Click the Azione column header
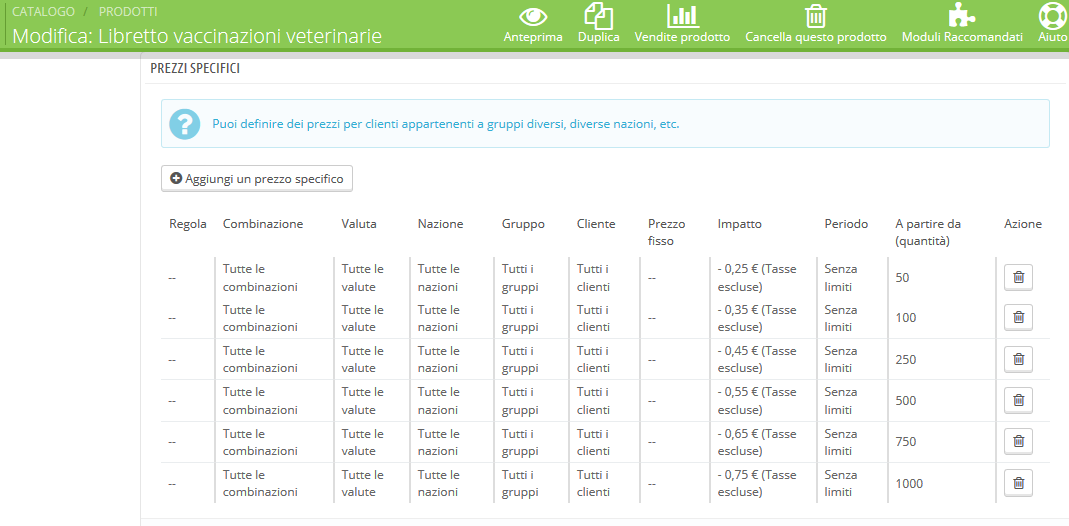The height and width of the screenshot is (526, 1069). [x=1023, y=223]
